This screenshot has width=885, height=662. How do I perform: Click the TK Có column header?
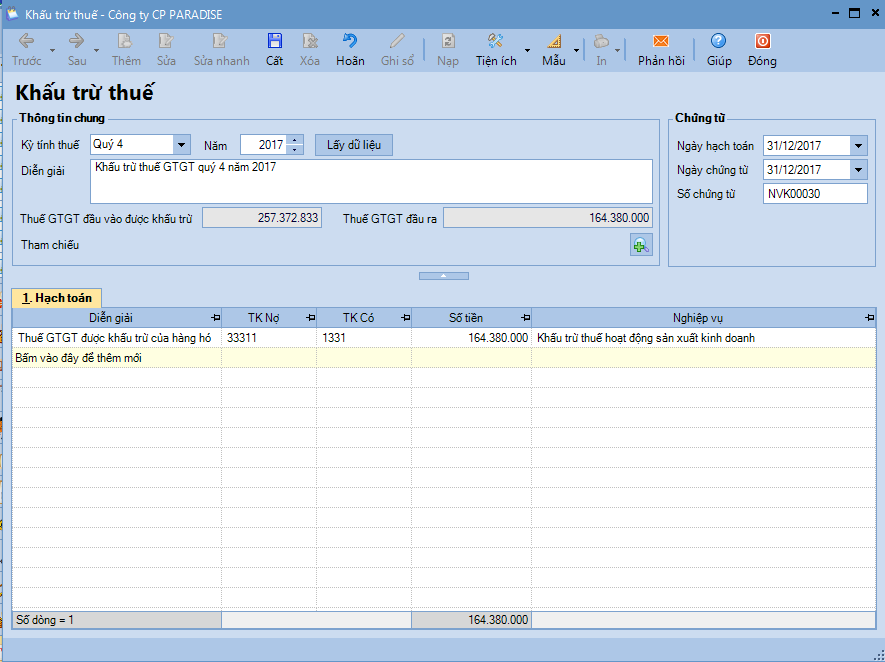358,318
